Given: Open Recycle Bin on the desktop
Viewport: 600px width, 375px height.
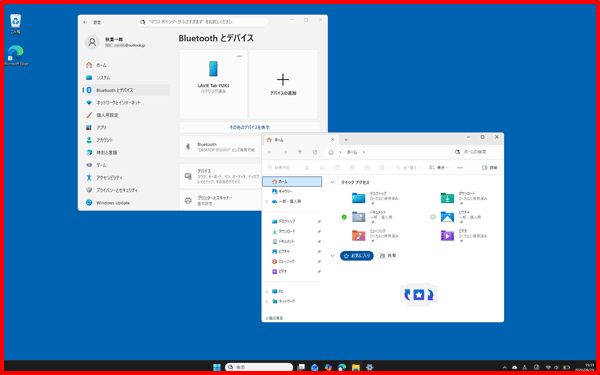Looking at the screenshot, I should (16, 24).
